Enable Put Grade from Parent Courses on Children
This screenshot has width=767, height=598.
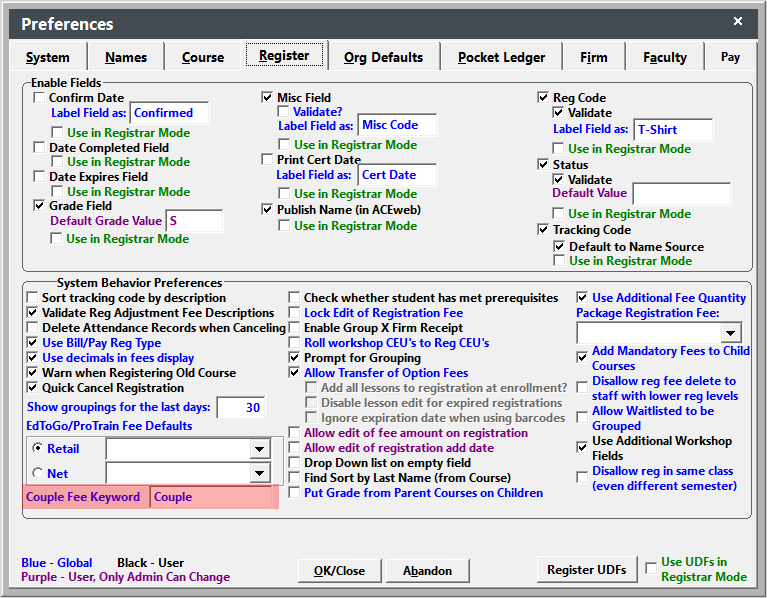[x=294, y=492]
